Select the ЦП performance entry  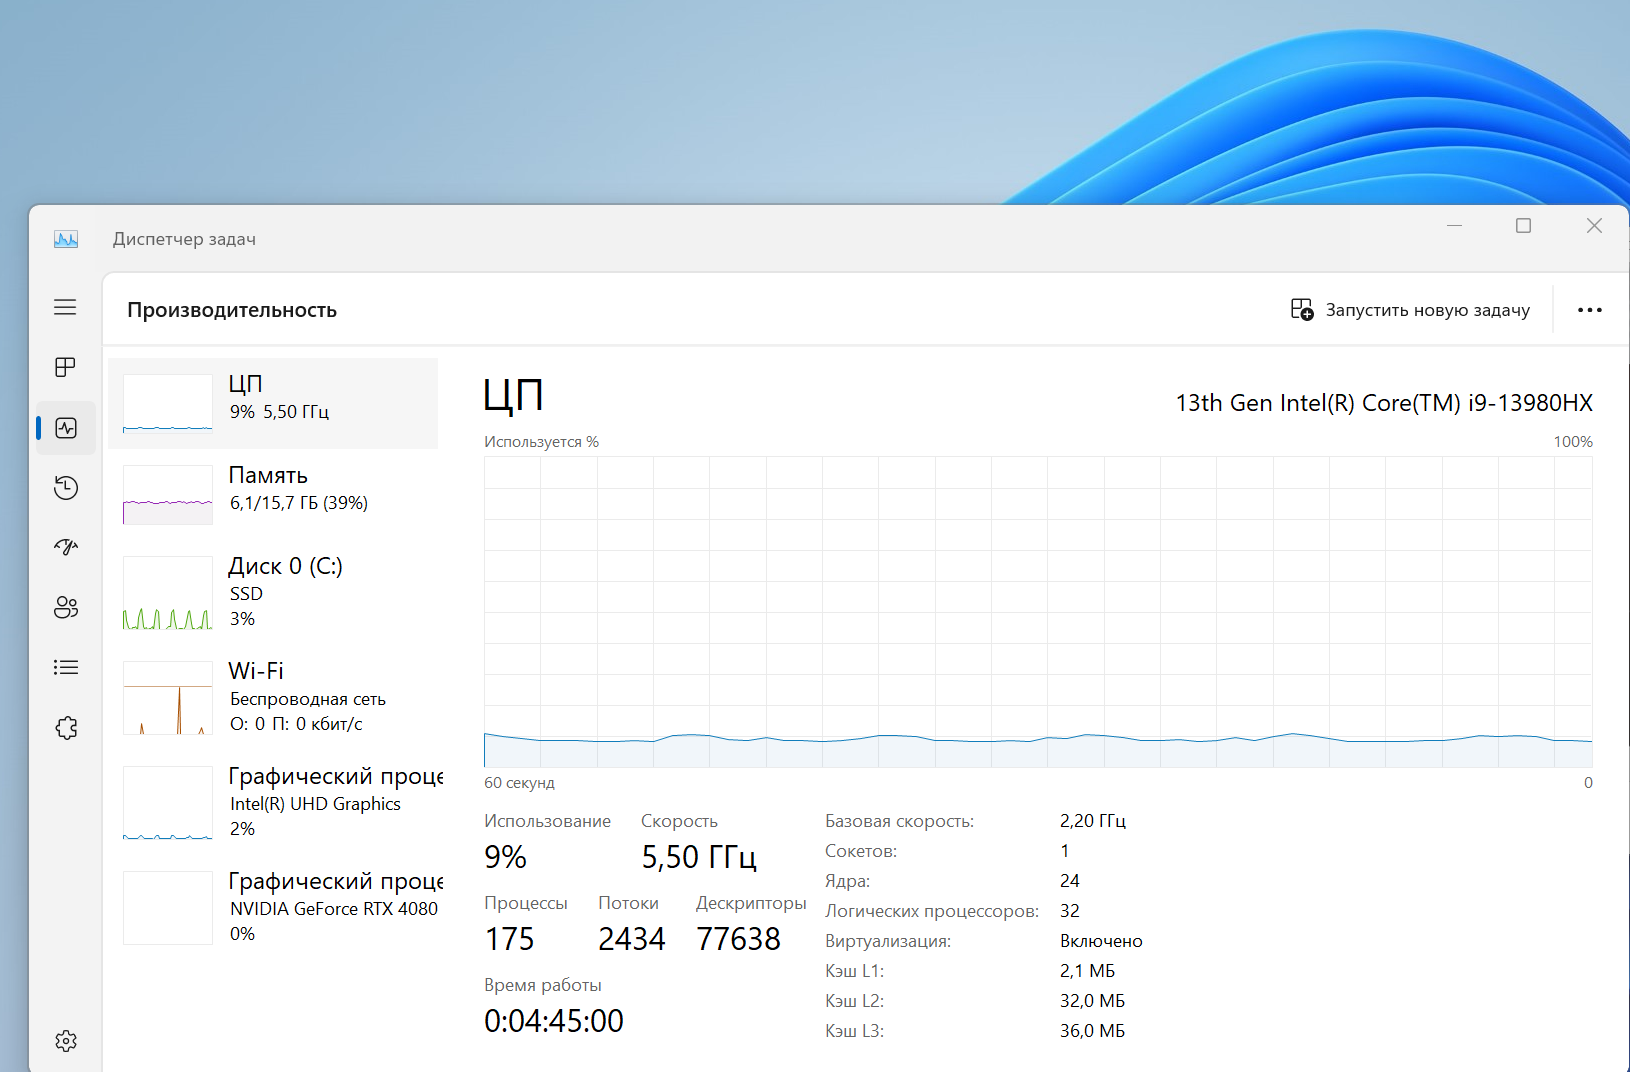273,403
